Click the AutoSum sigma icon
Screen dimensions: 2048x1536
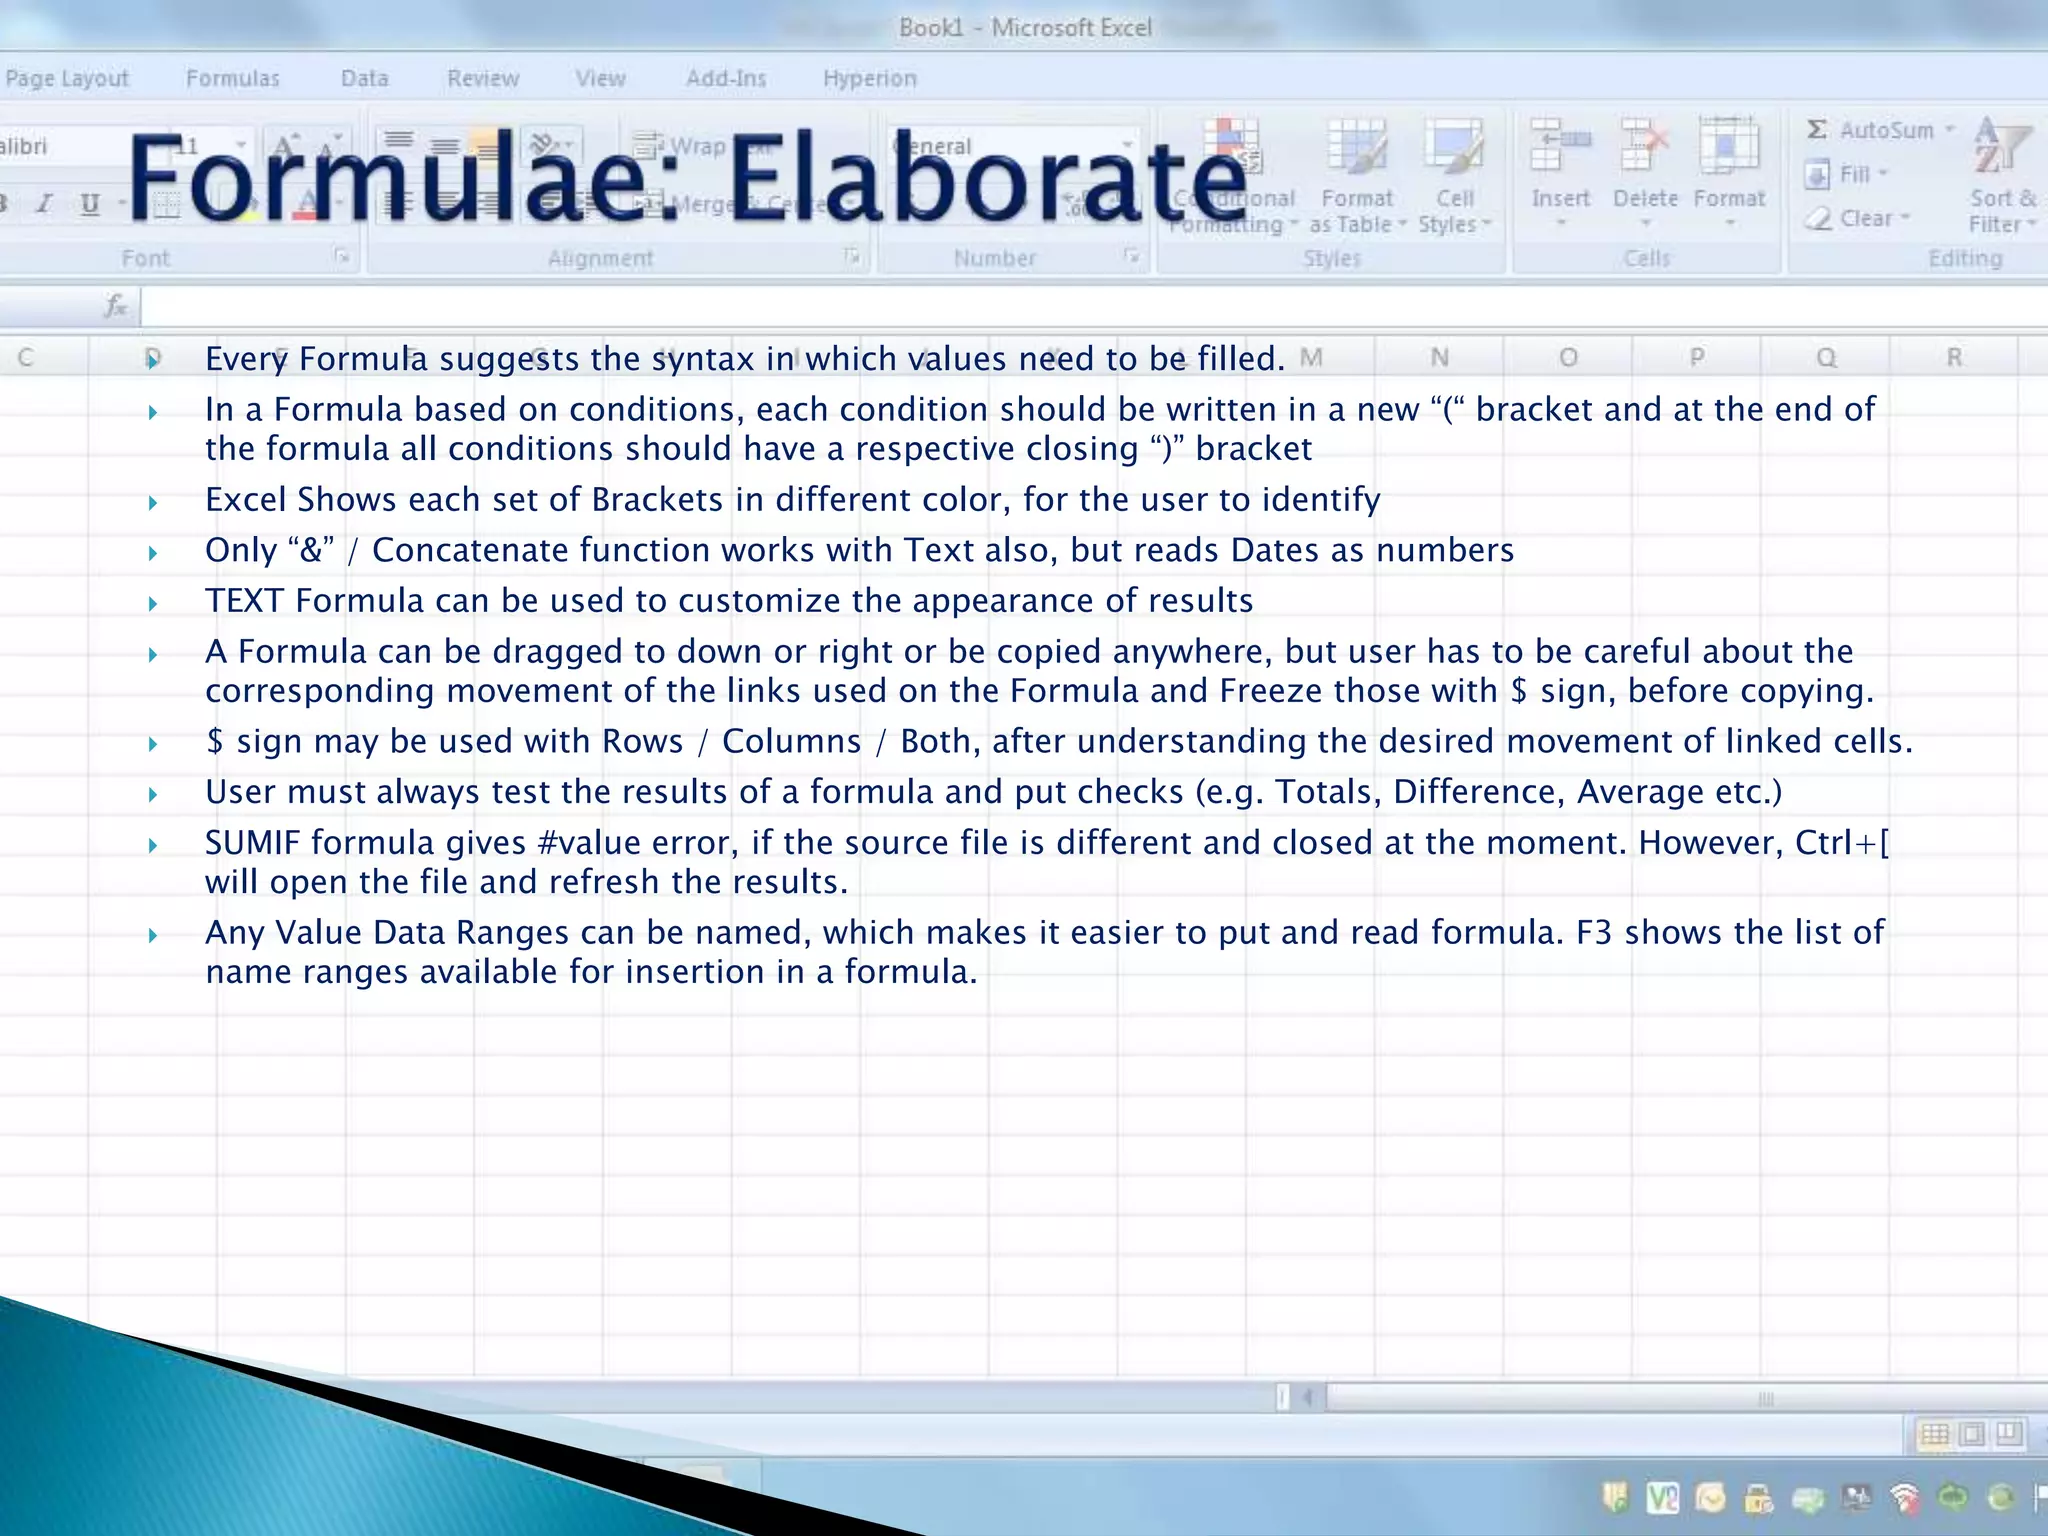pyautogui.click(x=1817, y=129)
